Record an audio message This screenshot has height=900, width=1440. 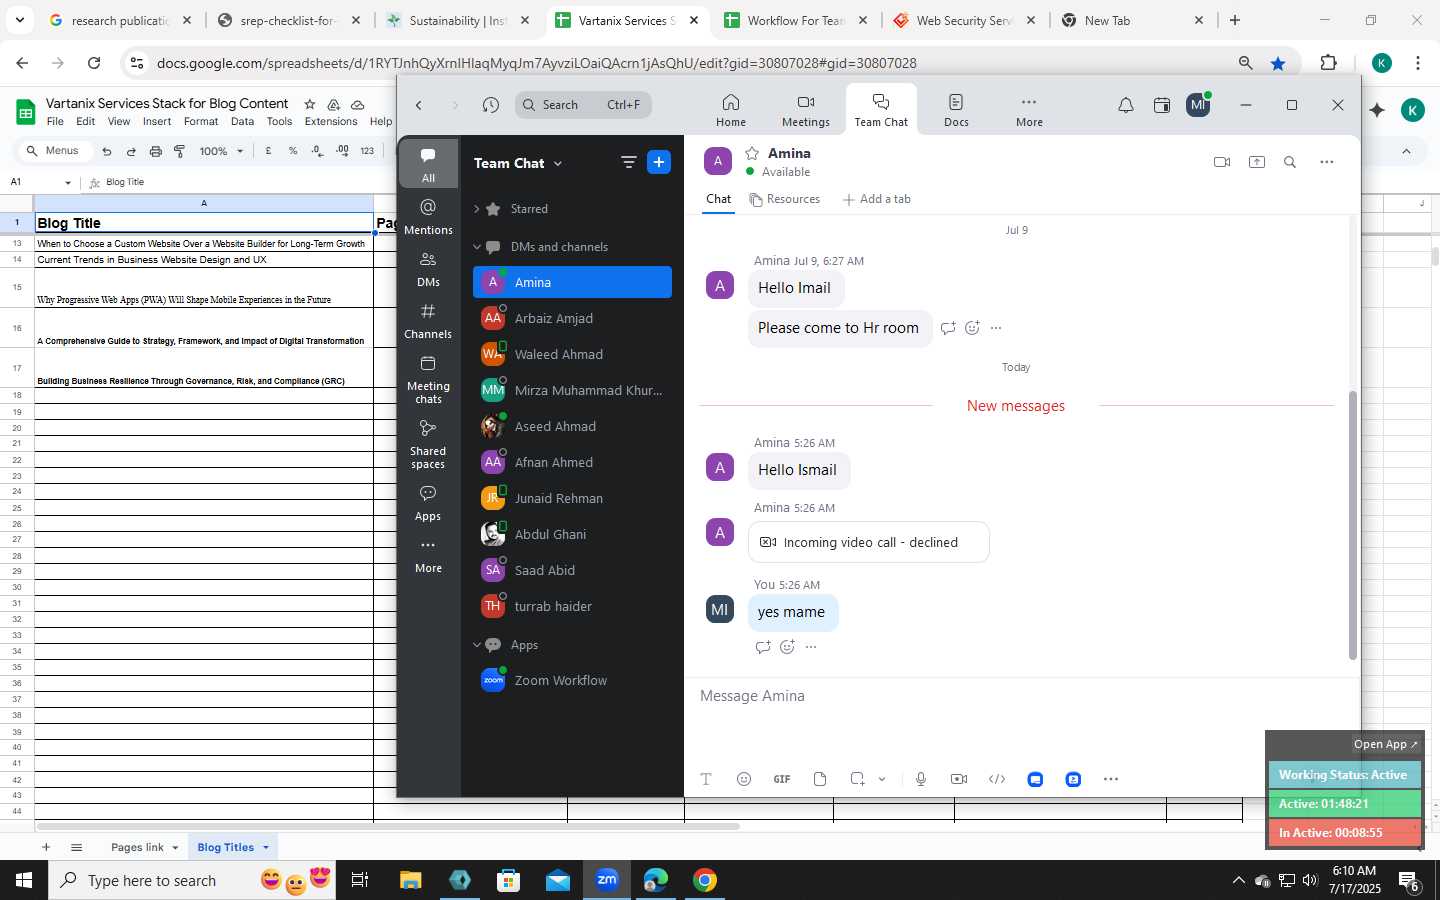(921, 779)
